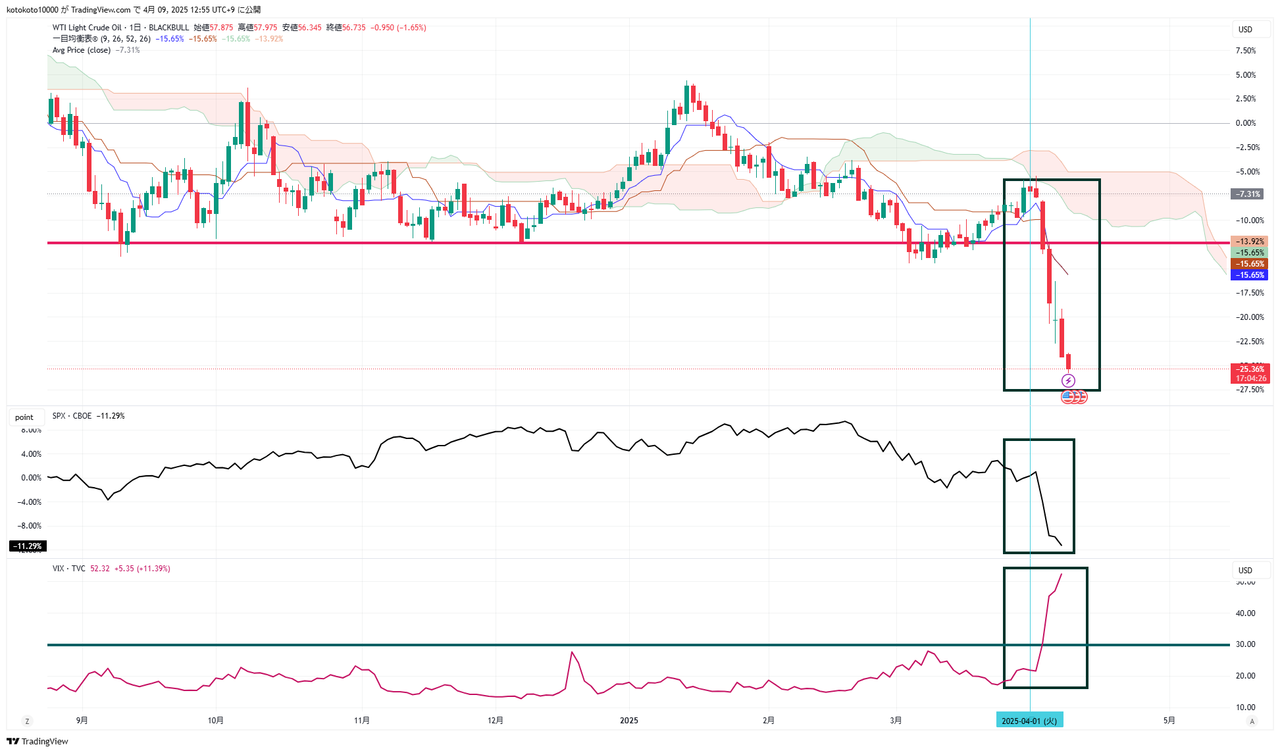Click the 2025-04-01 date marker on the time axis
This screenshot has height=753, width=1280.
pos(1032,718)
